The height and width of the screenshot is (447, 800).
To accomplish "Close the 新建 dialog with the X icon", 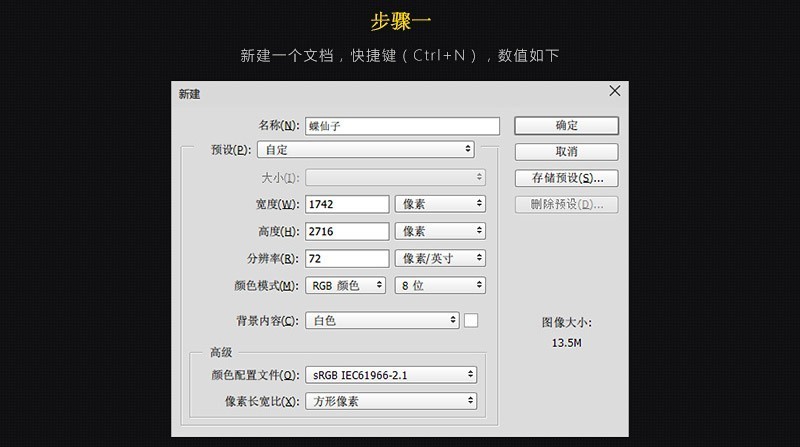I will click(x=615, y=91).
